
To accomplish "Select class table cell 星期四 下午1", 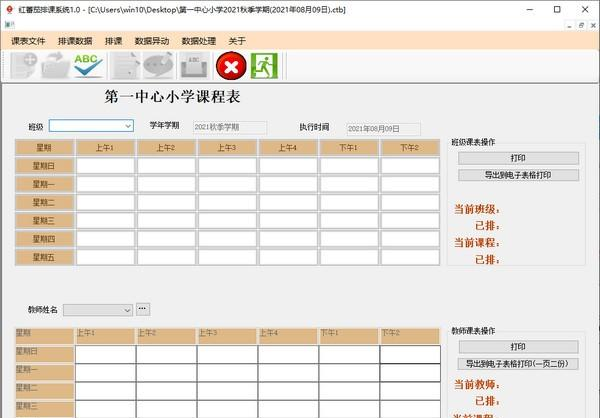I will click(x=349, y=239).
